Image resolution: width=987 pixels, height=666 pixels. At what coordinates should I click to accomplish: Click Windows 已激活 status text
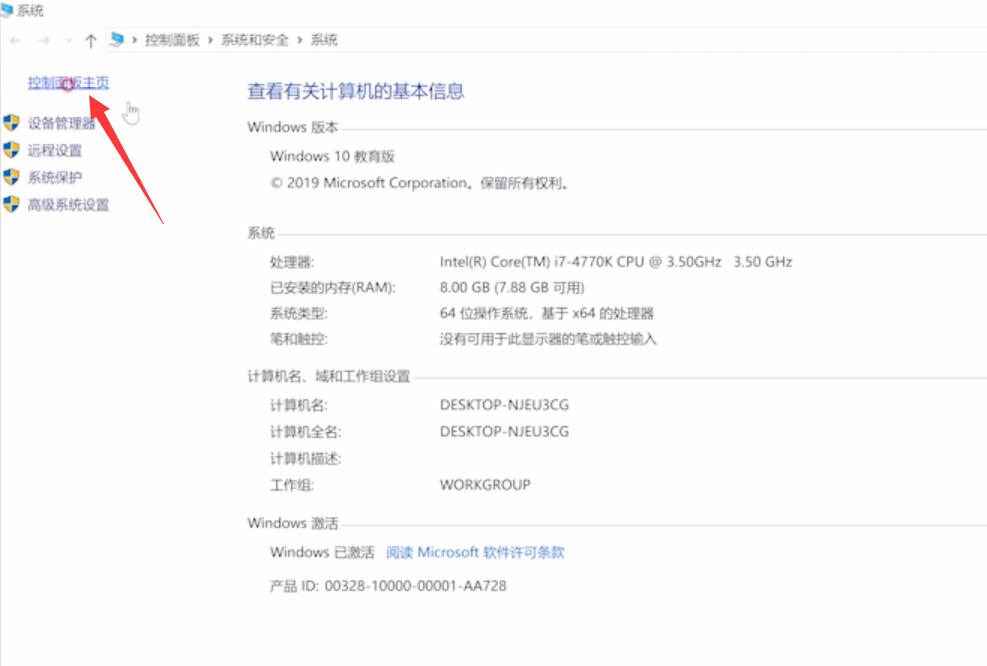pos(322,552)
